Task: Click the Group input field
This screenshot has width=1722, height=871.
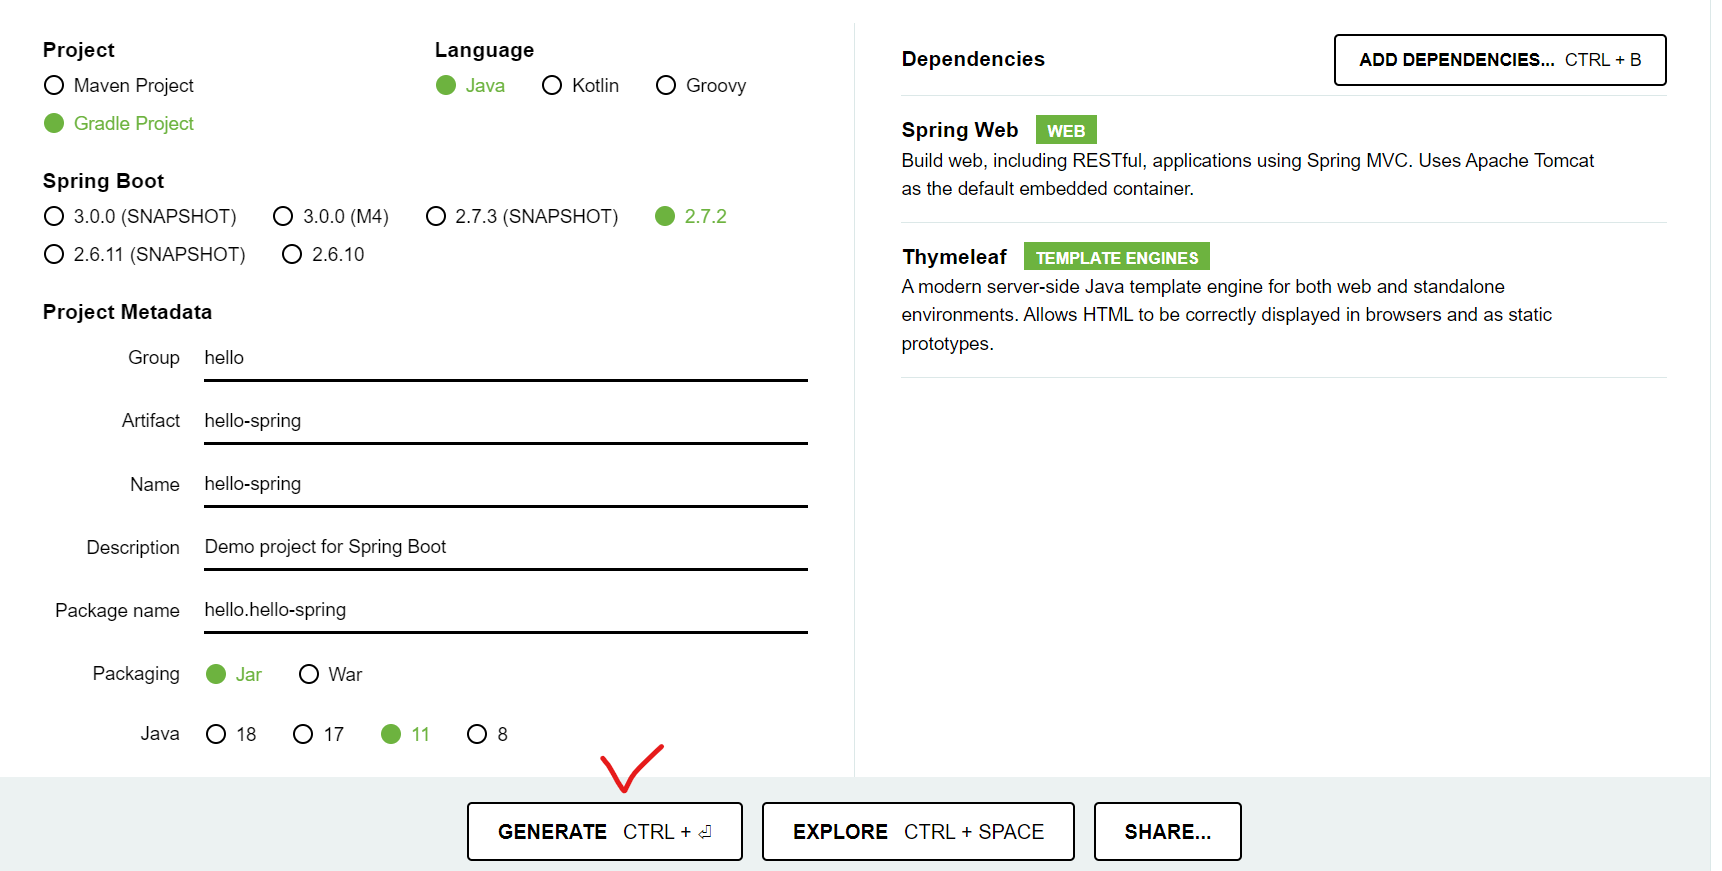Action: tap(506, 358)
